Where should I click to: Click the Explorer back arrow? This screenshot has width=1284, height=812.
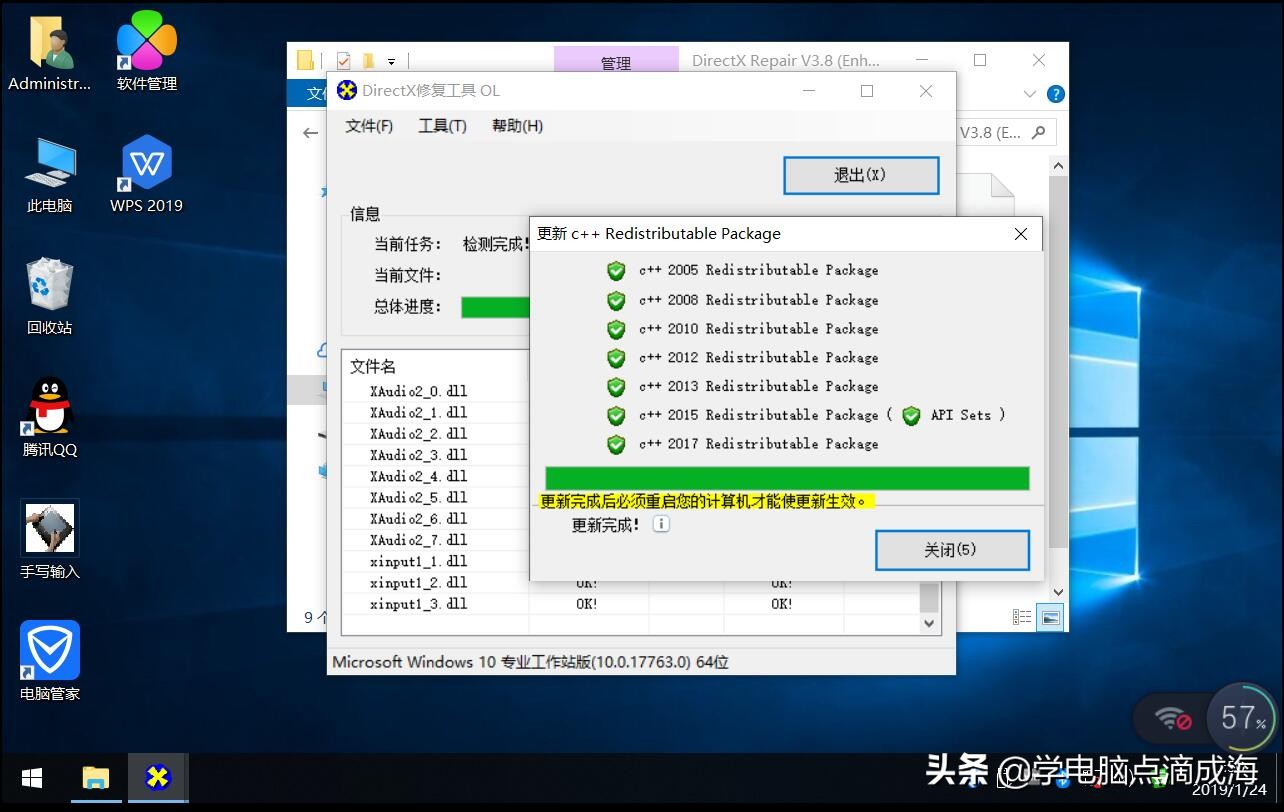(x=310, y=132)
